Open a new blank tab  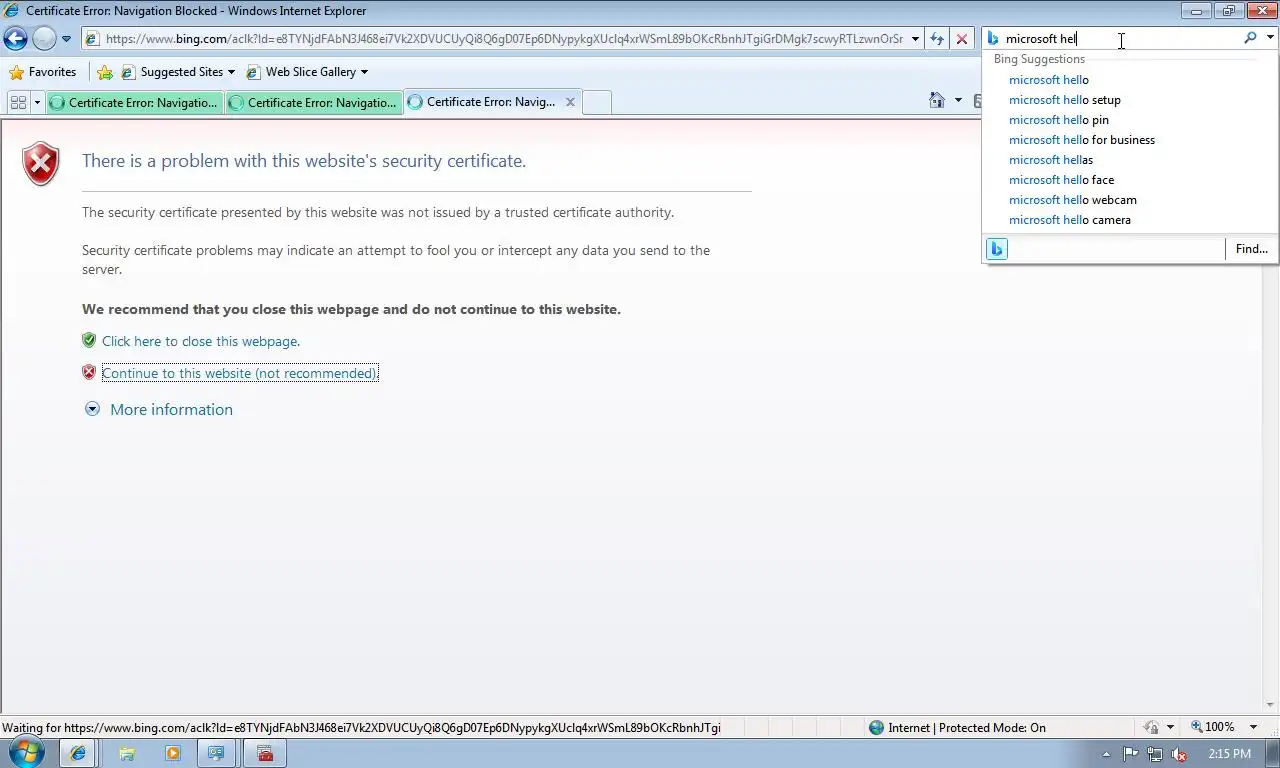coord(596,102)
